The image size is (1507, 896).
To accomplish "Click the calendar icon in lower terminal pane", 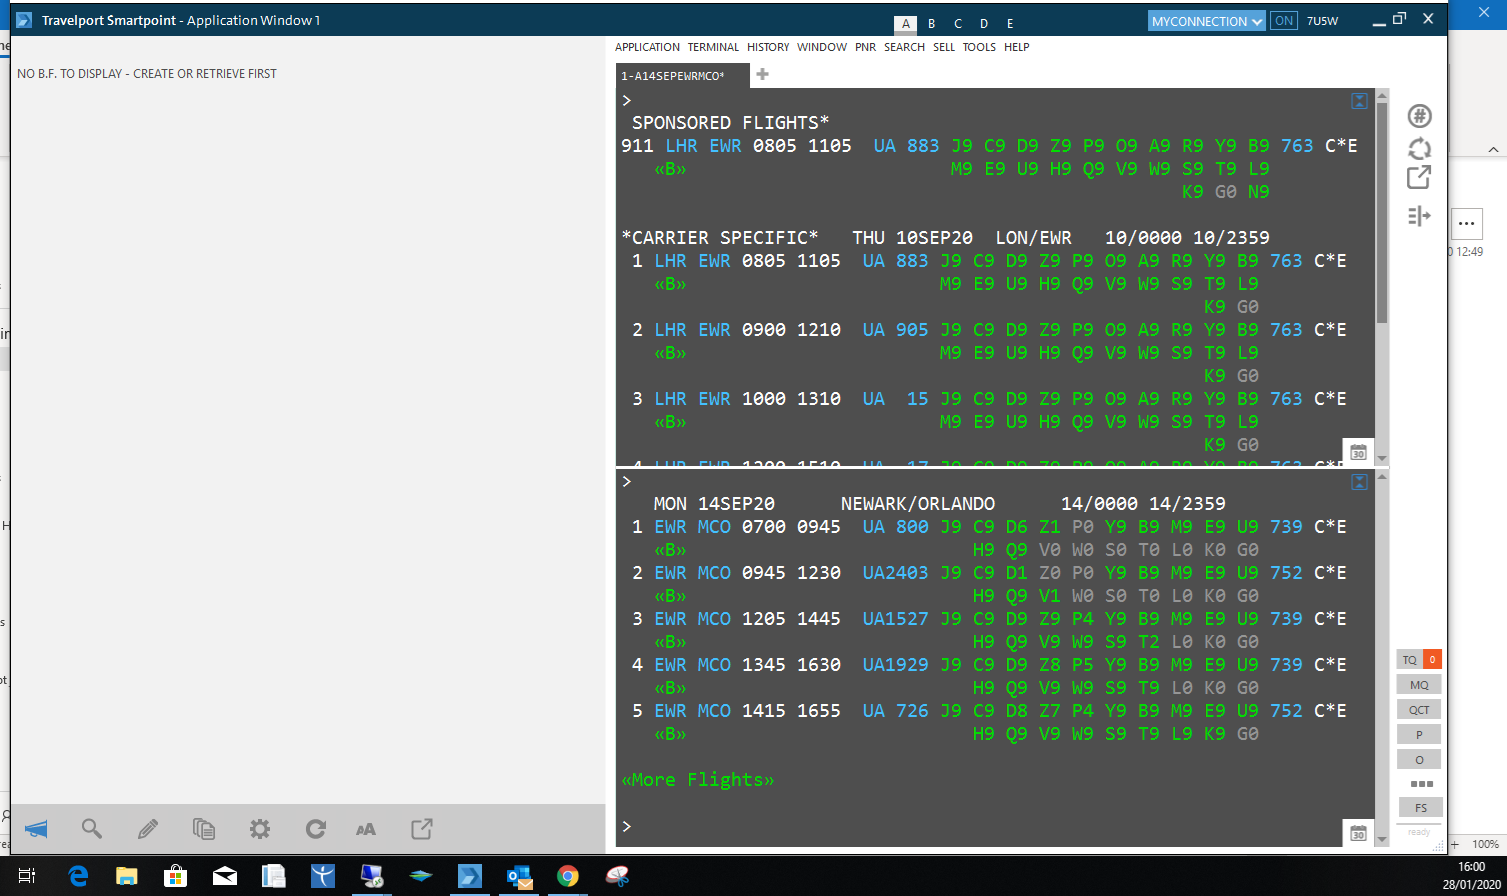I will tap(1358, 833).
